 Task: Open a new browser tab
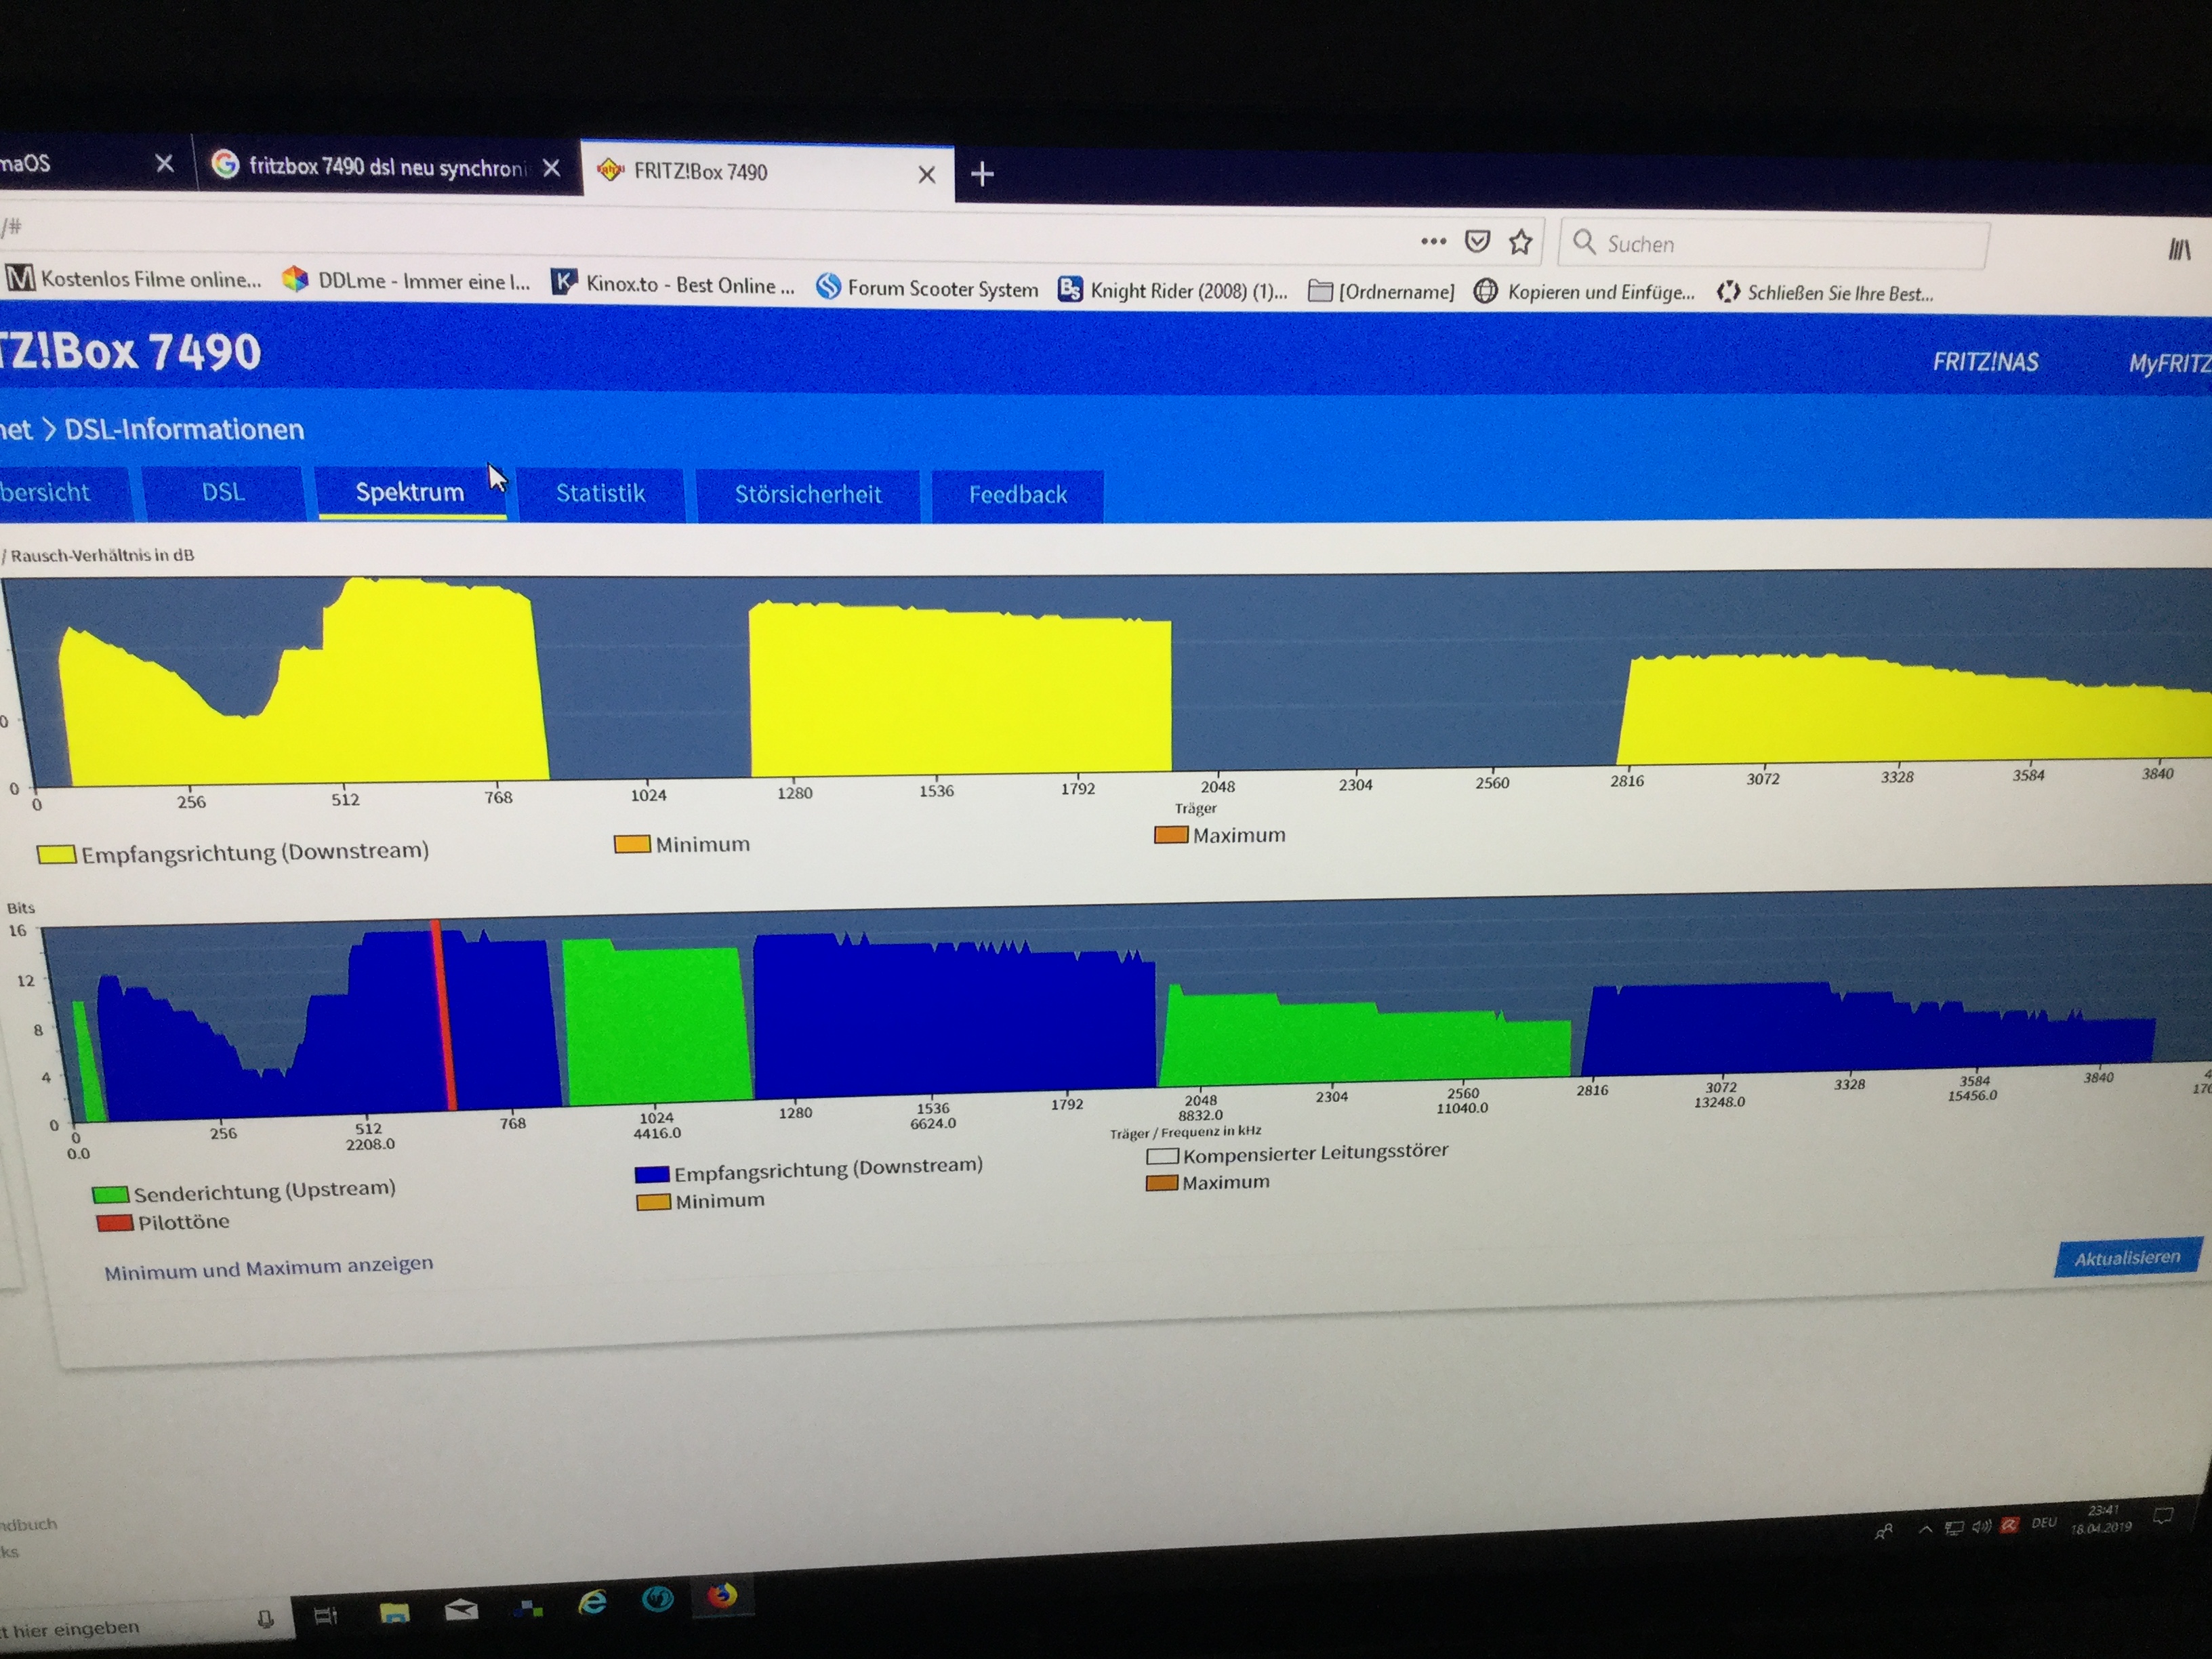click(982, 175)
